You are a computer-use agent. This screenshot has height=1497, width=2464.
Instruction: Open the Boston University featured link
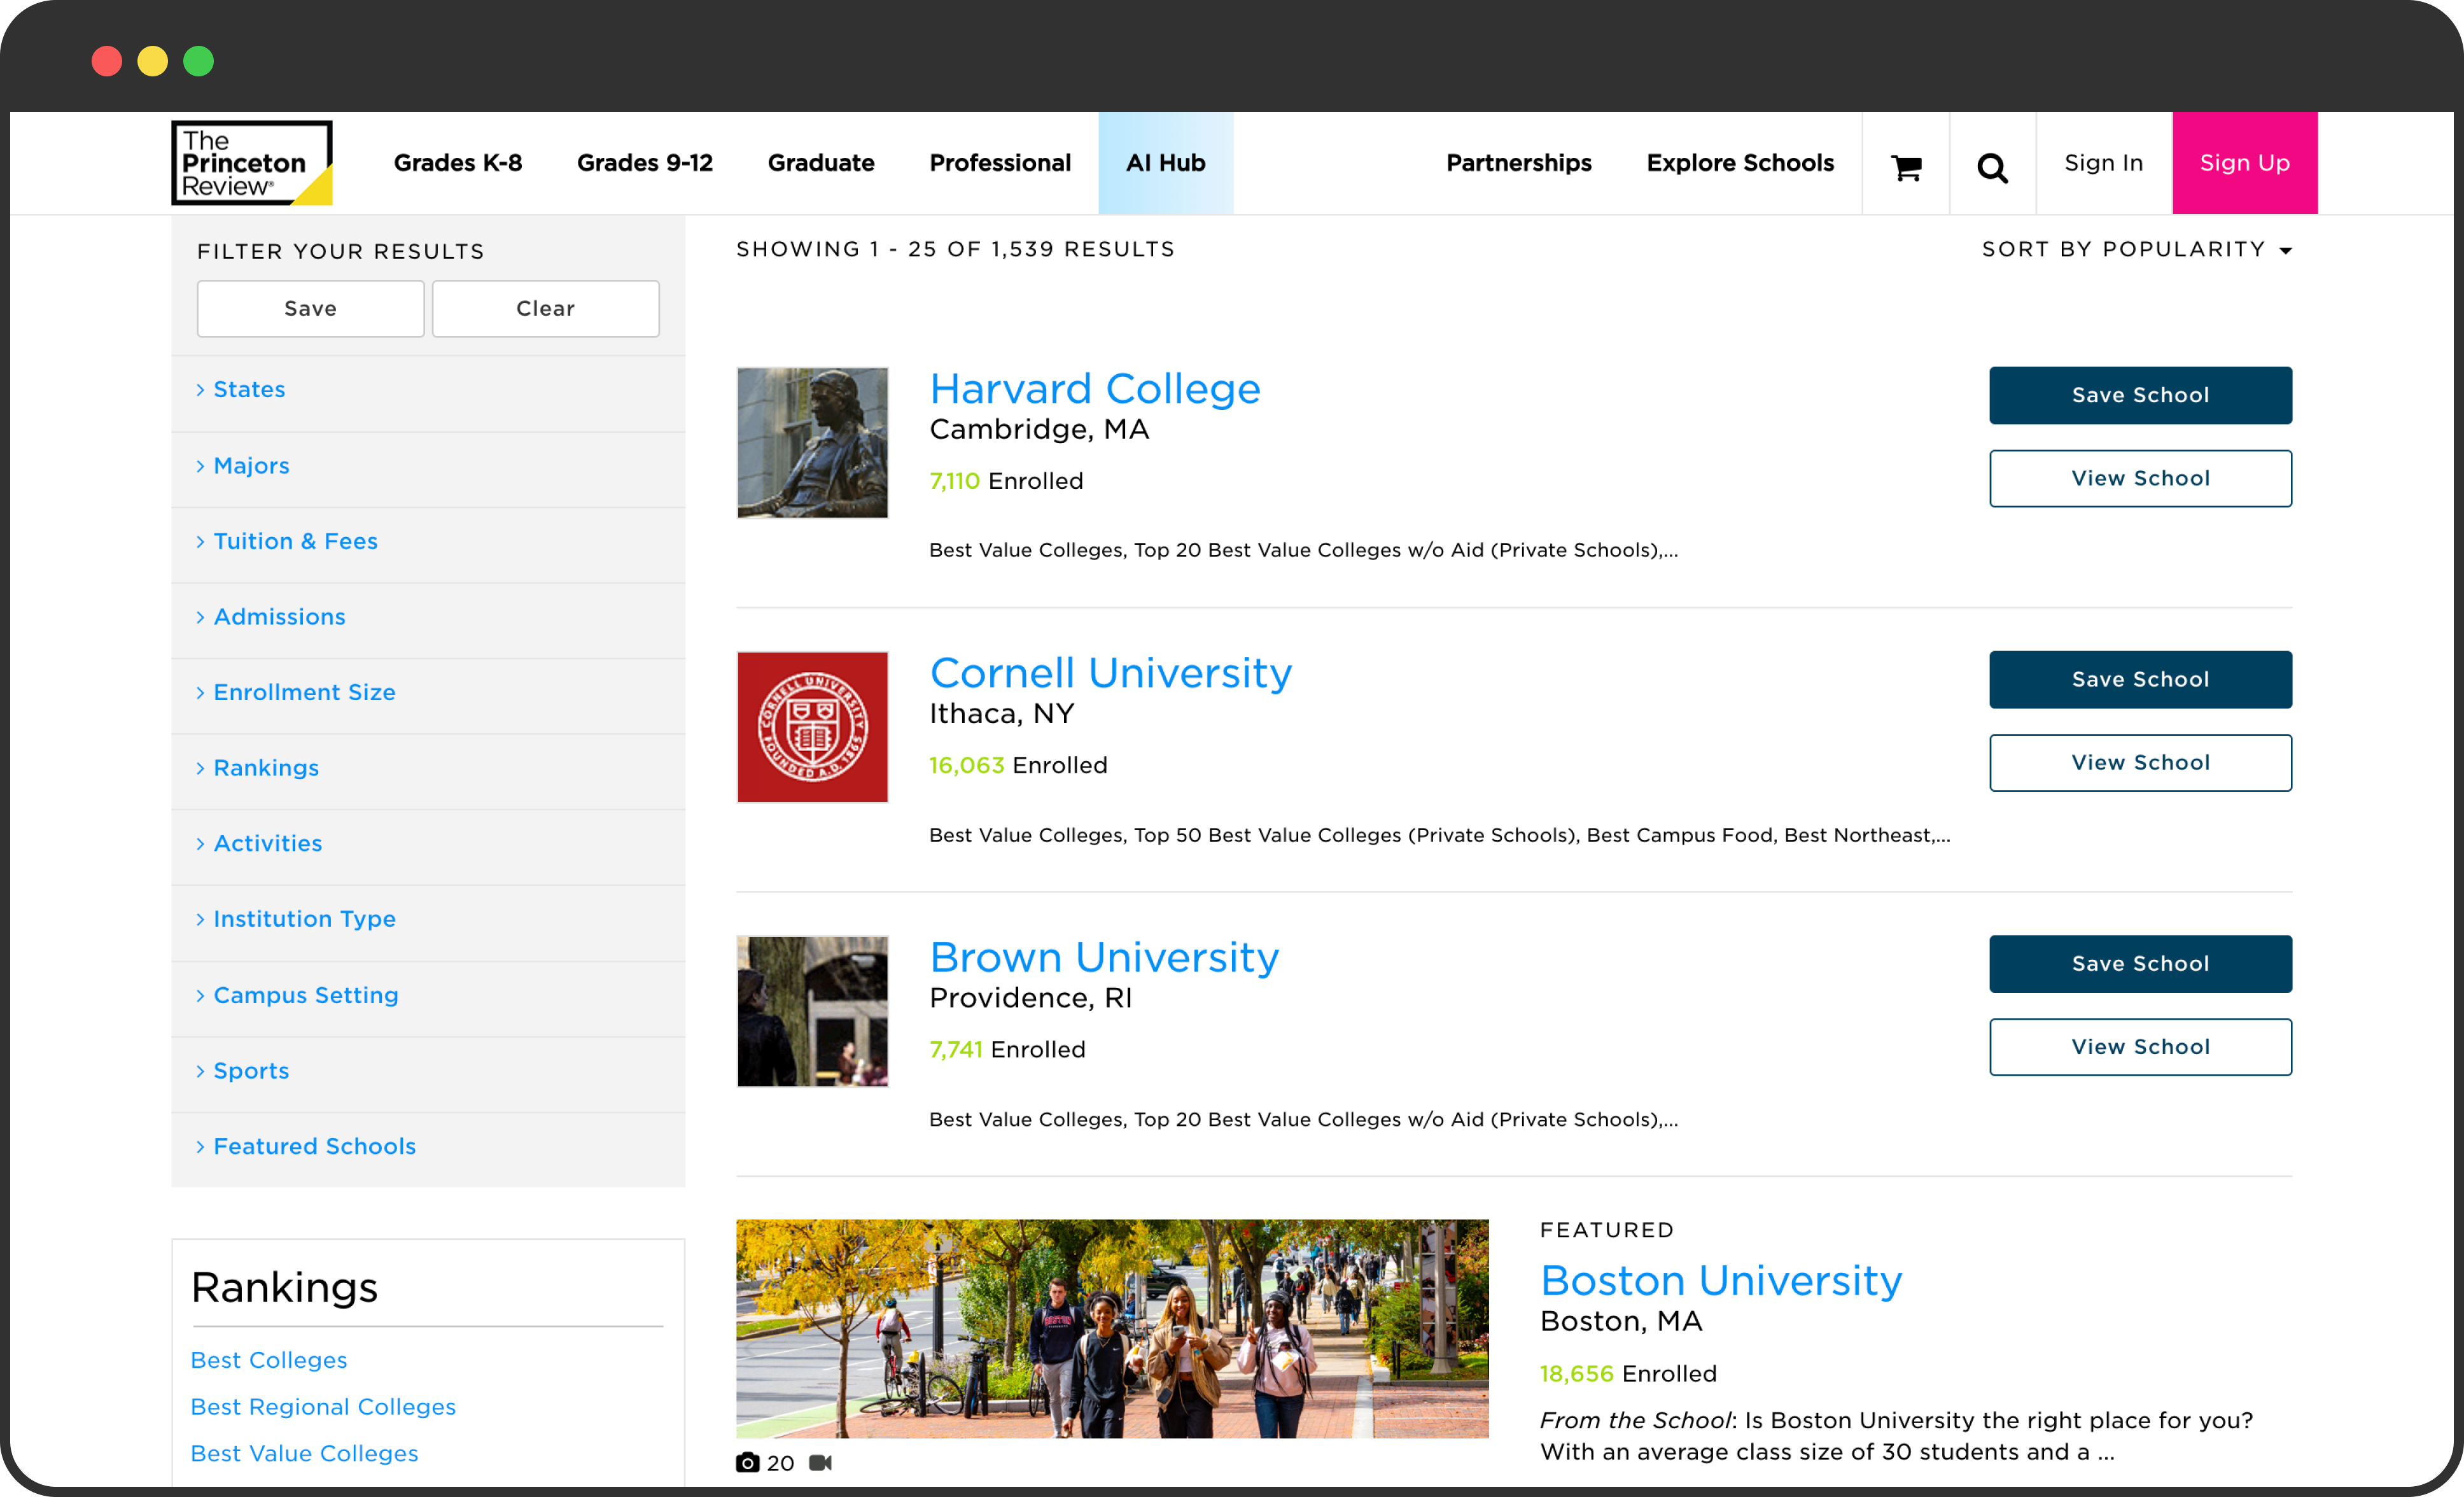coord(1721,1281)
